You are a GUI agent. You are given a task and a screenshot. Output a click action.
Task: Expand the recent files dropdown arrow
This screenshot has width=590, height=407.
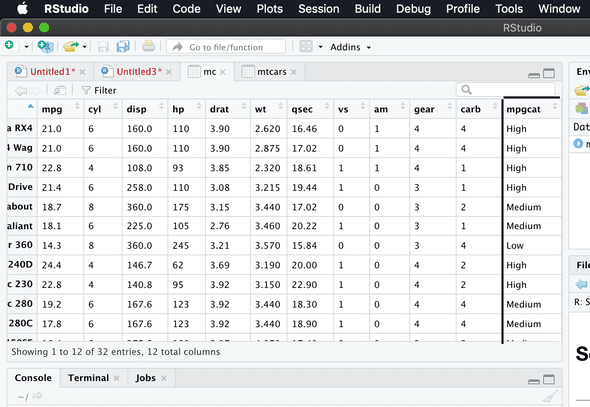[85, 47]
